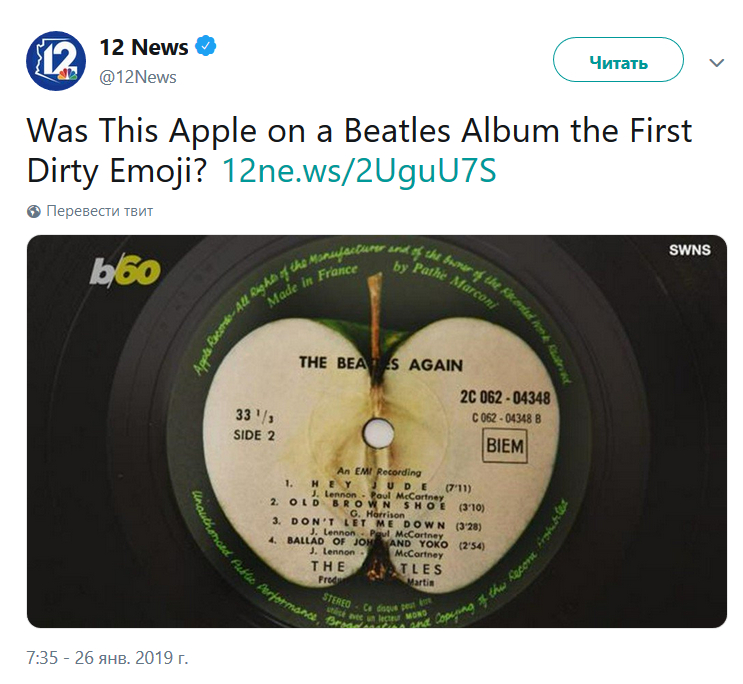Click THE BEATLES AGAIN title on the label
This screenshot has width=743, height=684.
(x=381, y=364)
